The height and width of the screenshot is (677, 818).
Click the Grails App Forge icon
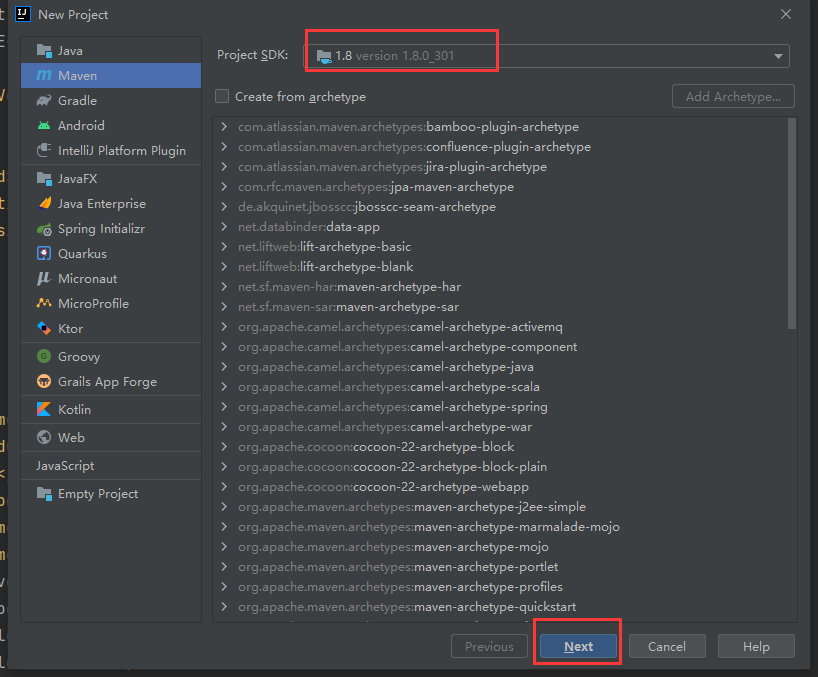[44, 381]
